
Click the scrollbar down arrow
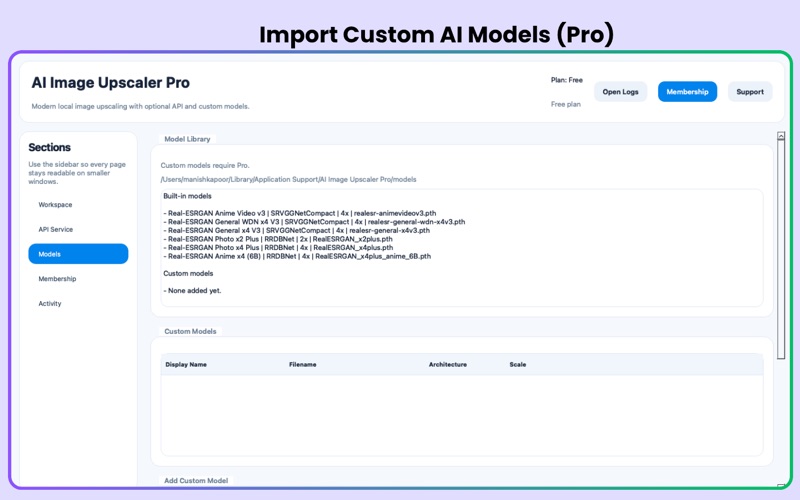pyautogui.click(x=781, y=486)
